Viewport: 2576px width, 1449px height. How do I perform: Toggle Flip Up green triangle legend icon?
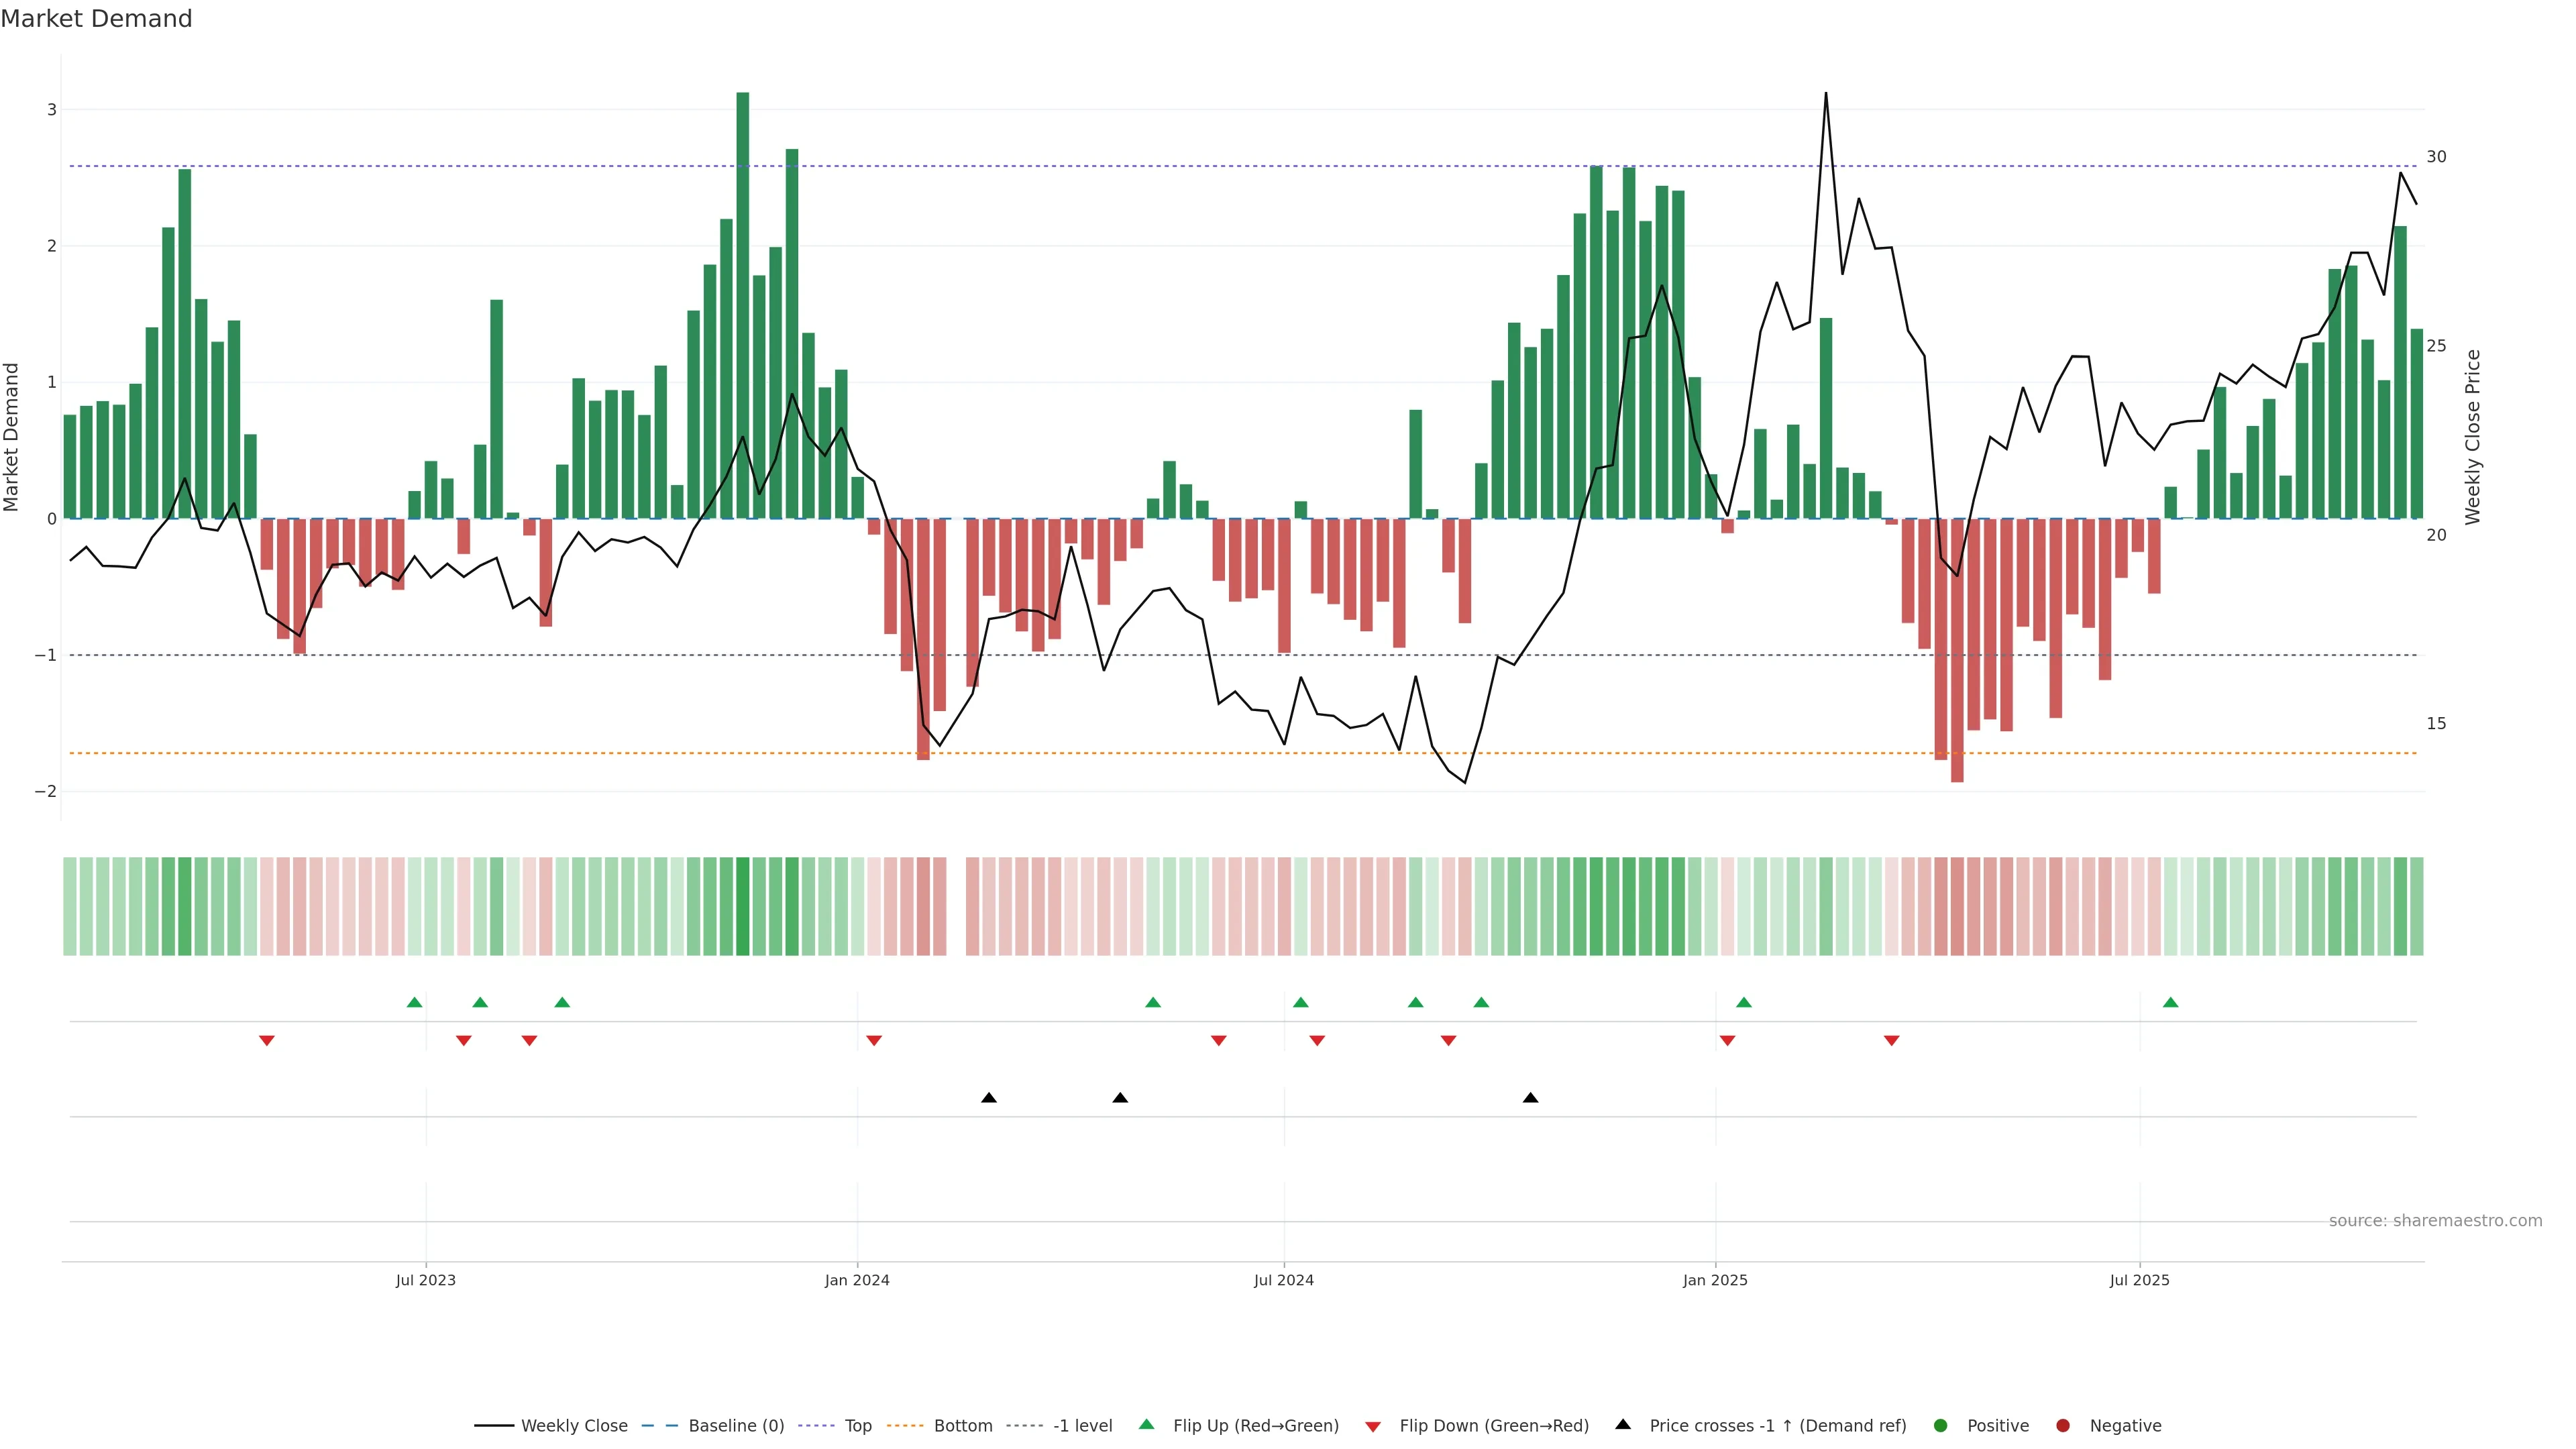pos(1146,1424)
